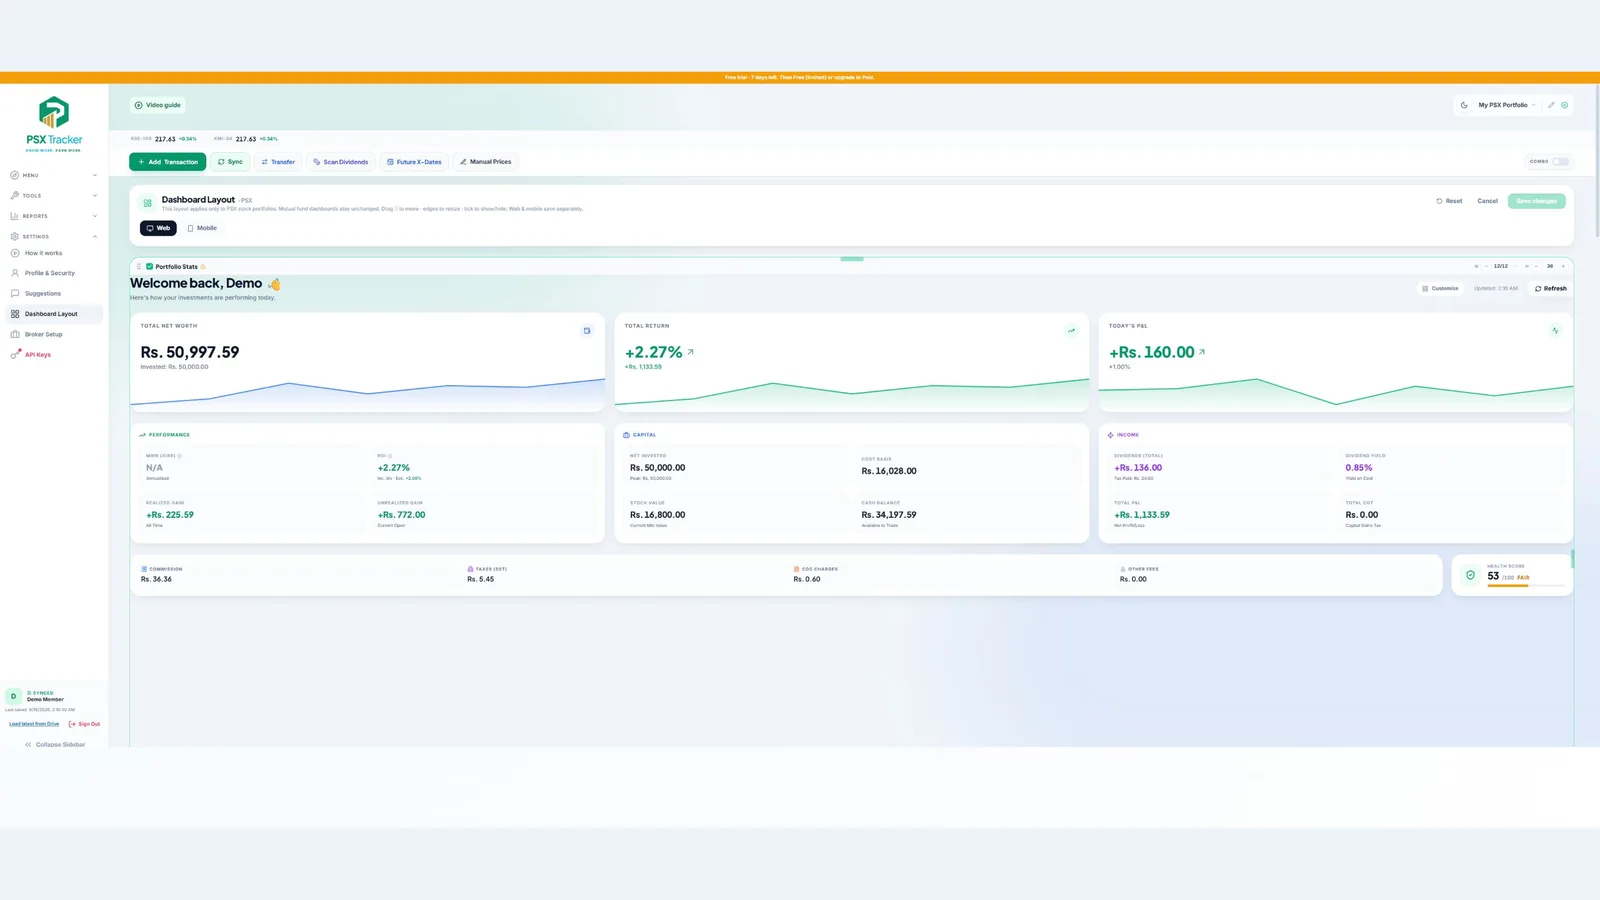Expand the TOOLS section in sidebar
Screen dimensions: 1600x900
tap(54, 196)
